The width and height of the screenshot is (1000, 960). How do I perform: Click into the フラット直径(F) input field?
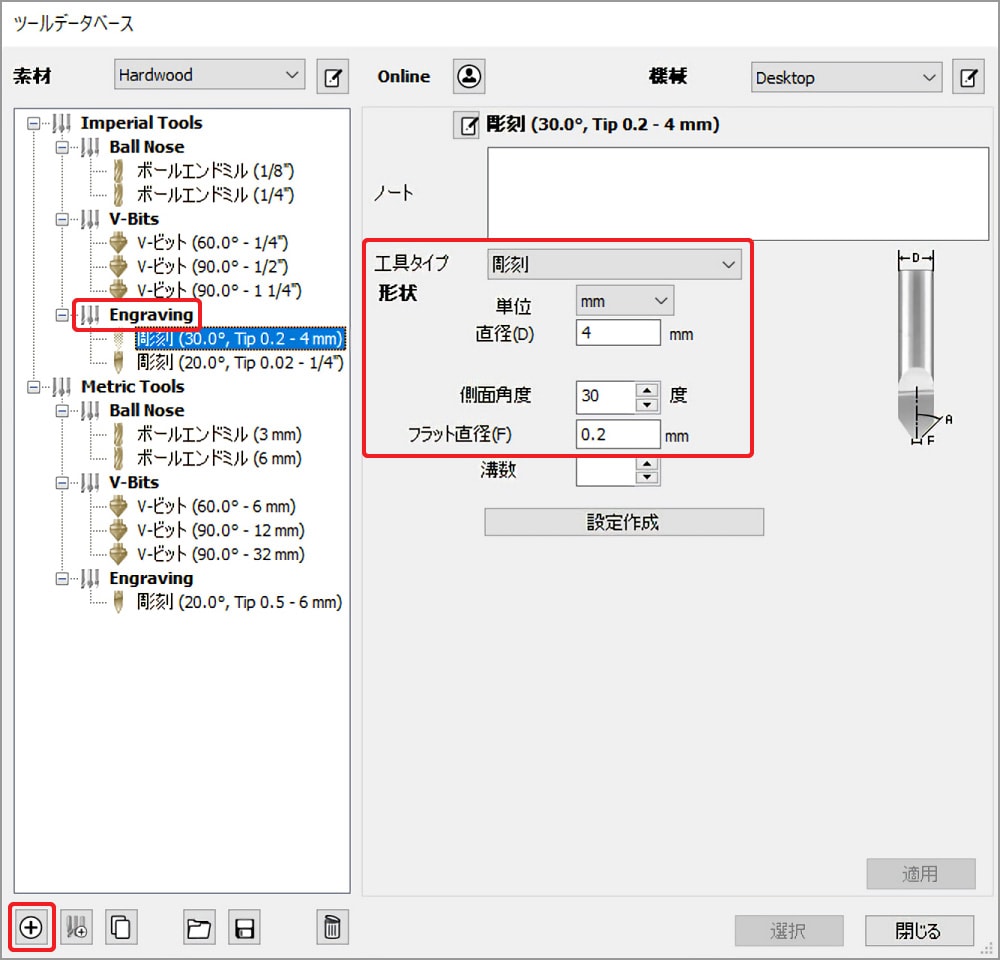point(618,435)
